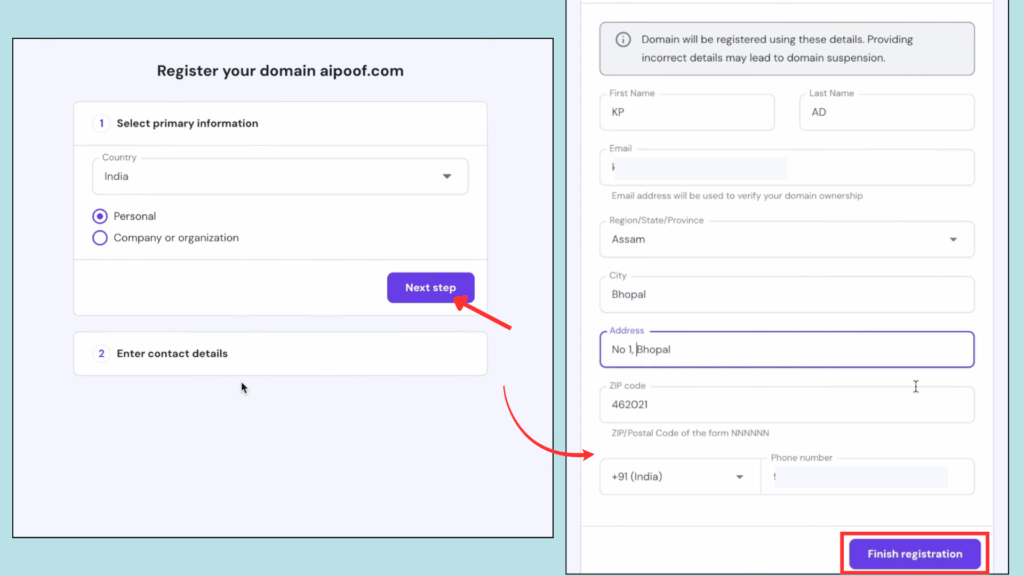Click the Phone number input field
The width and height of the screenshot is (1024, 576).
(x=866, y=476)
